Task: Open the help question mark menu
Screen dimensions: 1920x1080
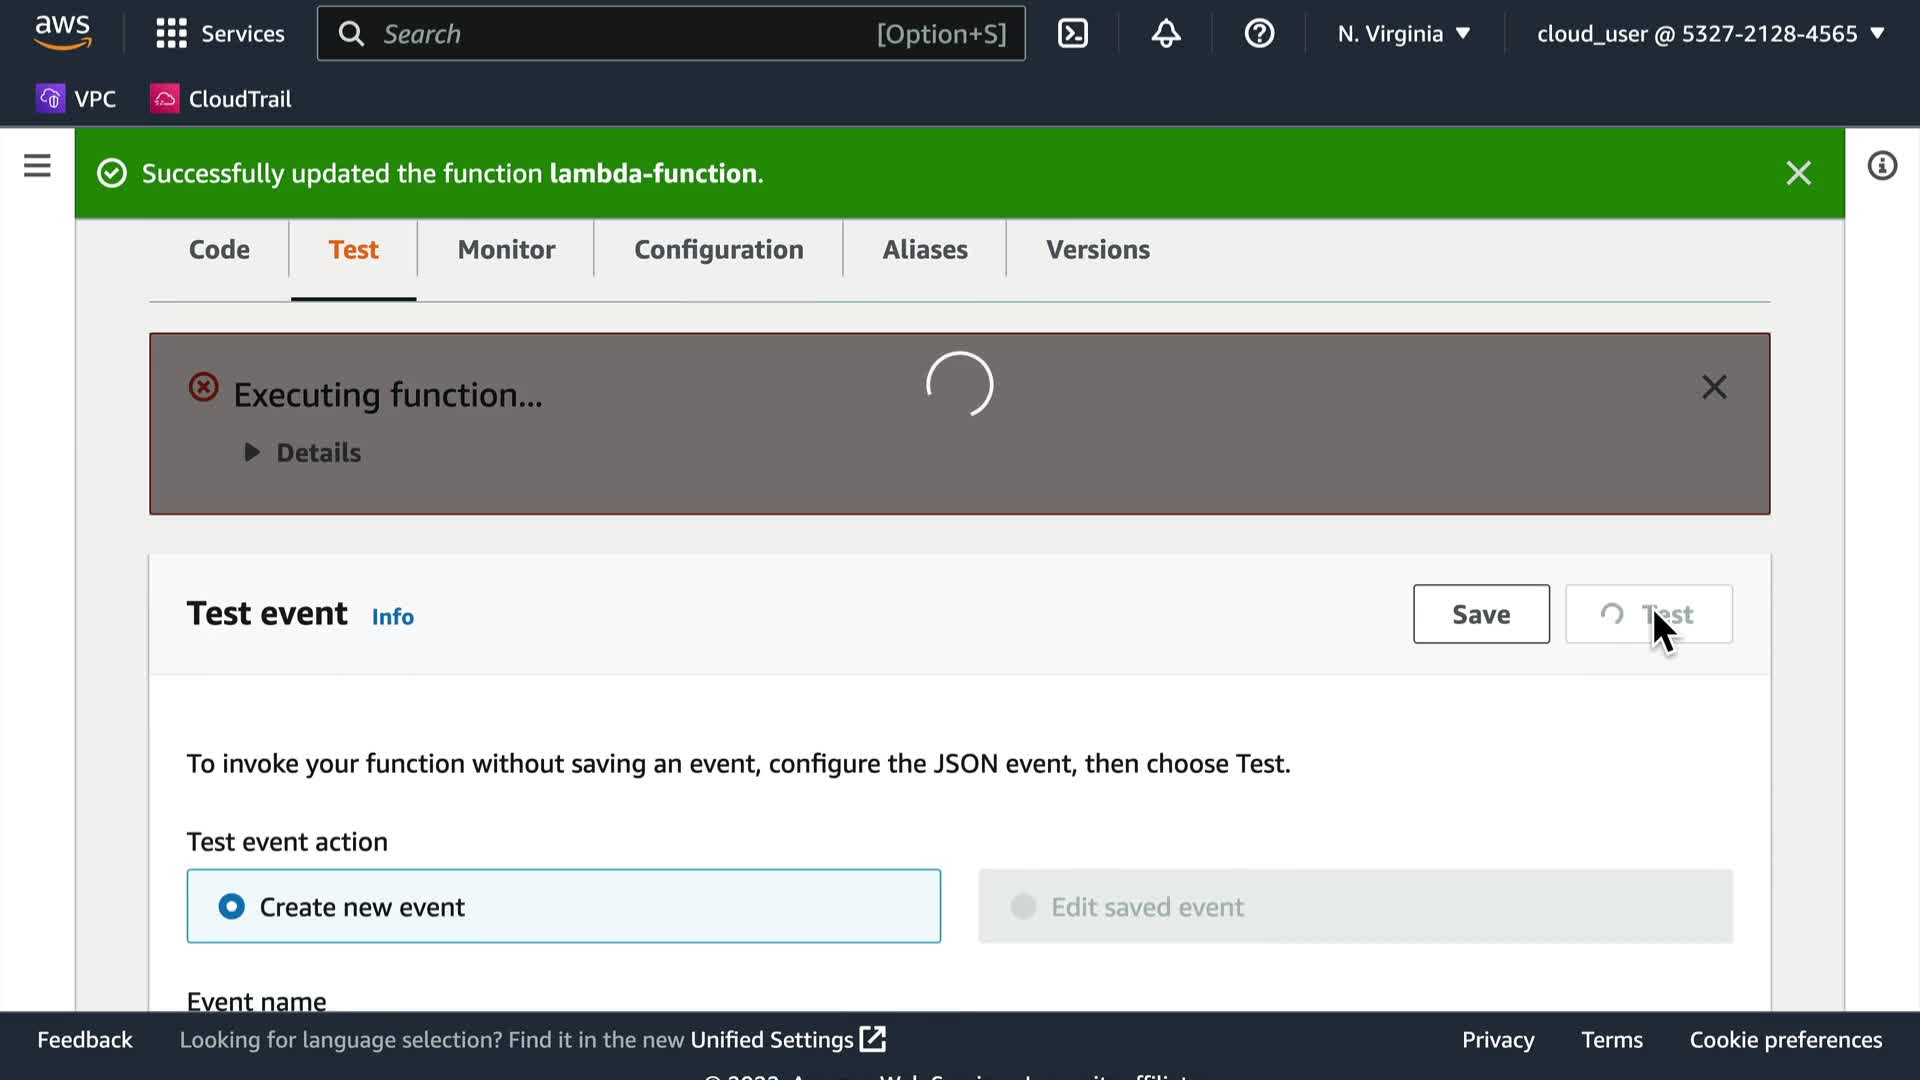Action: [1259, 34]
